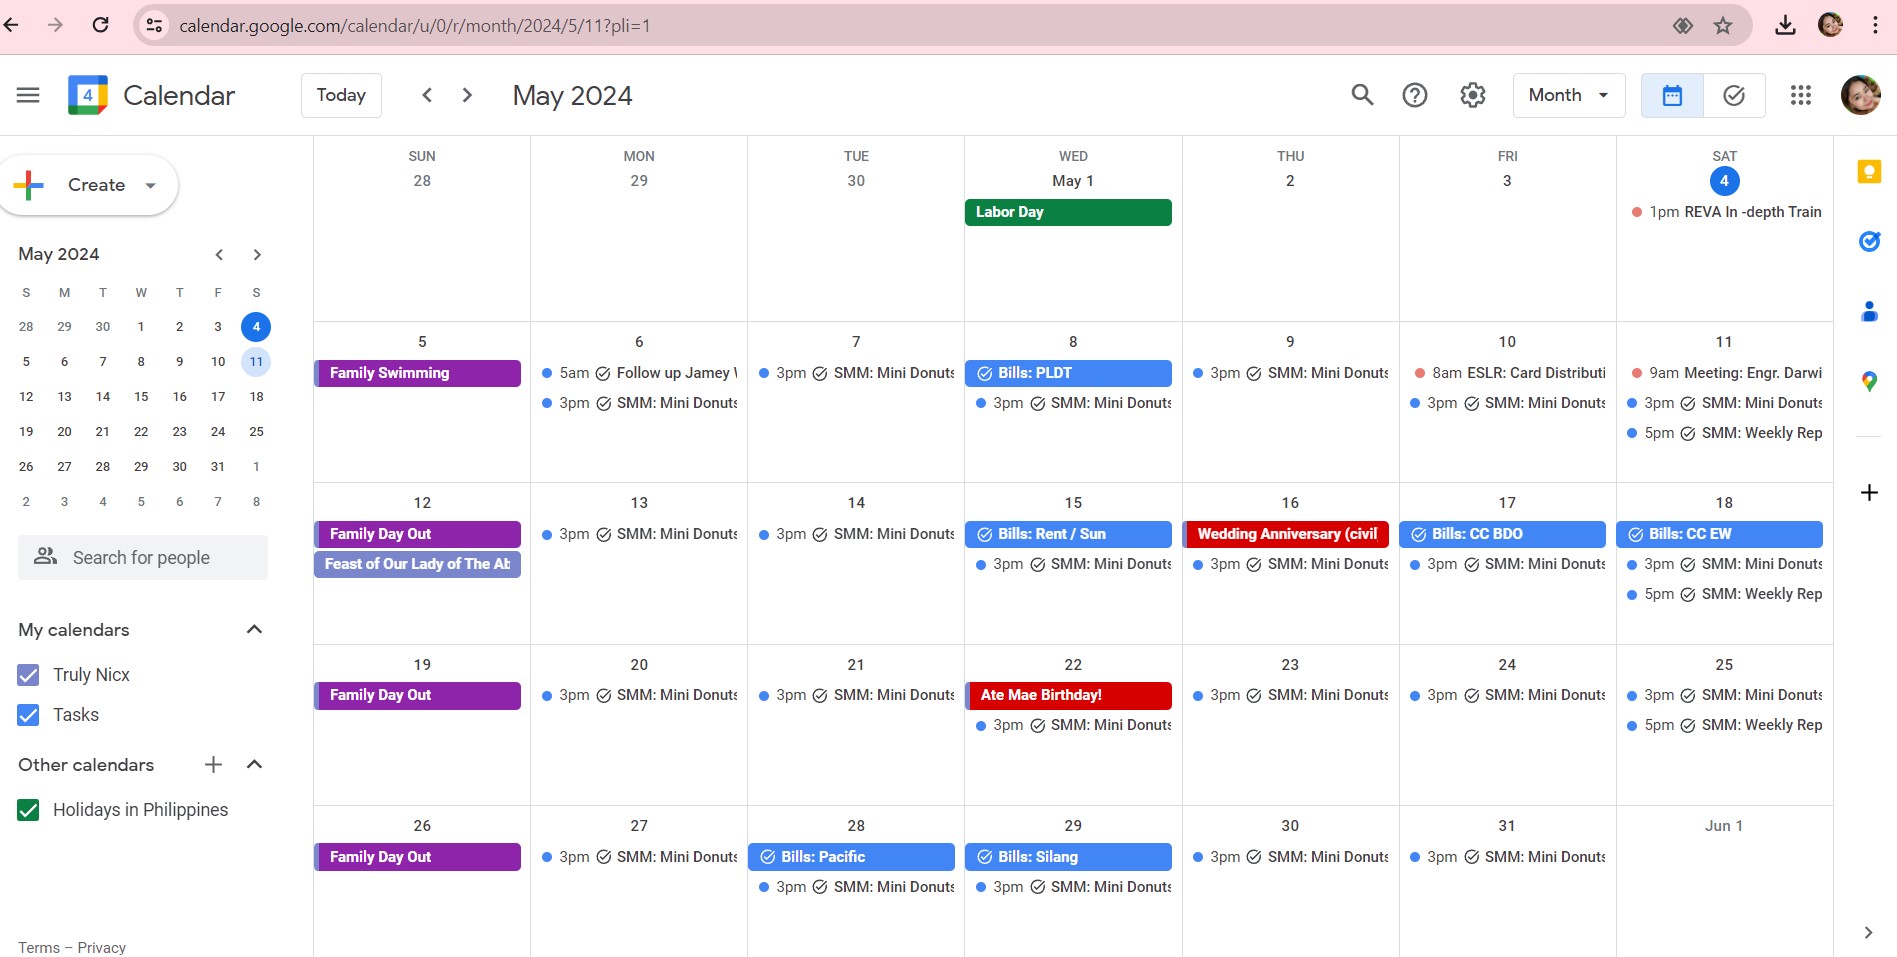The width and height of the screenshot is (1897, 957).
Task: Mark Bills: CC BDO task complete
Action: [1419, 534]
